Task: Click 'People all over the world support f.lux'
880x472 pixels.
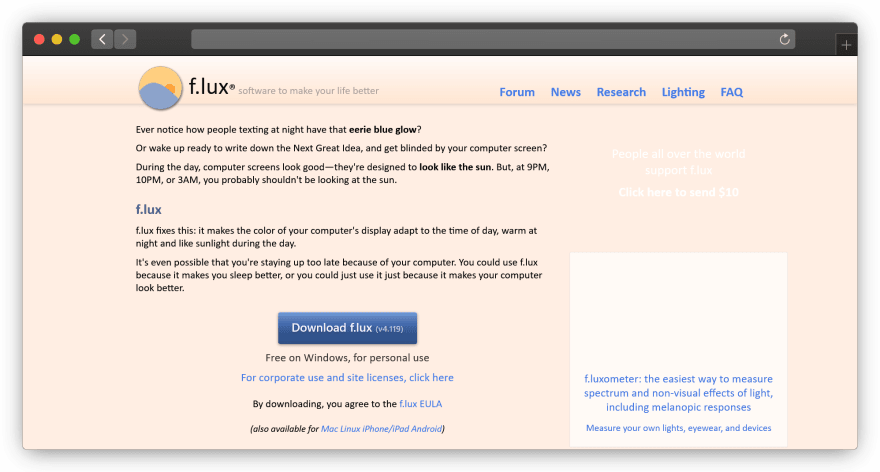Action: pyautogui.click(x=679, y=162)
